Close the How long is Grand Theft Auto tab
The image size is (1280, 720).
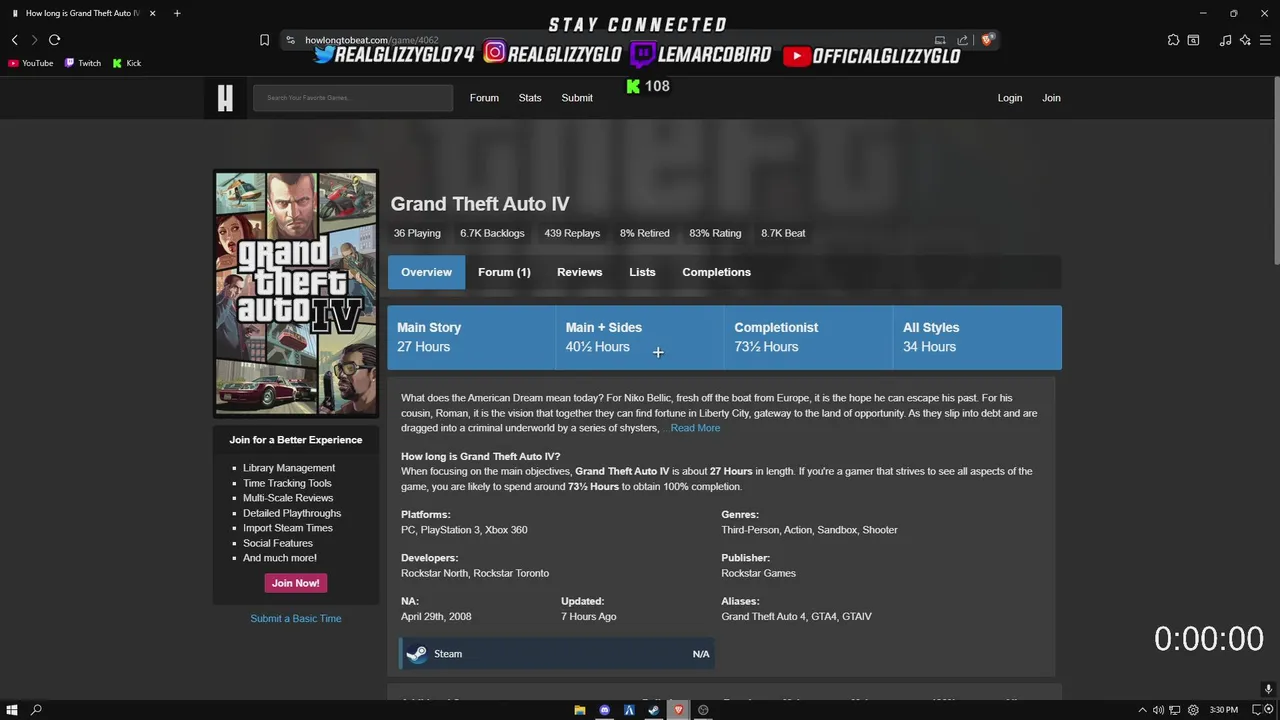(x=153, y=13)
